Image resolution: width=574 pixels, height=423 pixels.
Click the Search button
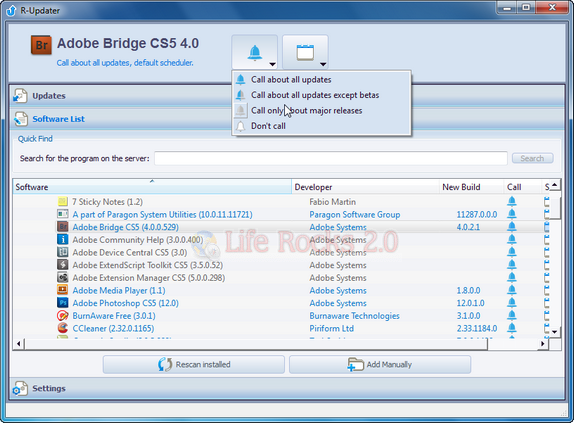532,158
